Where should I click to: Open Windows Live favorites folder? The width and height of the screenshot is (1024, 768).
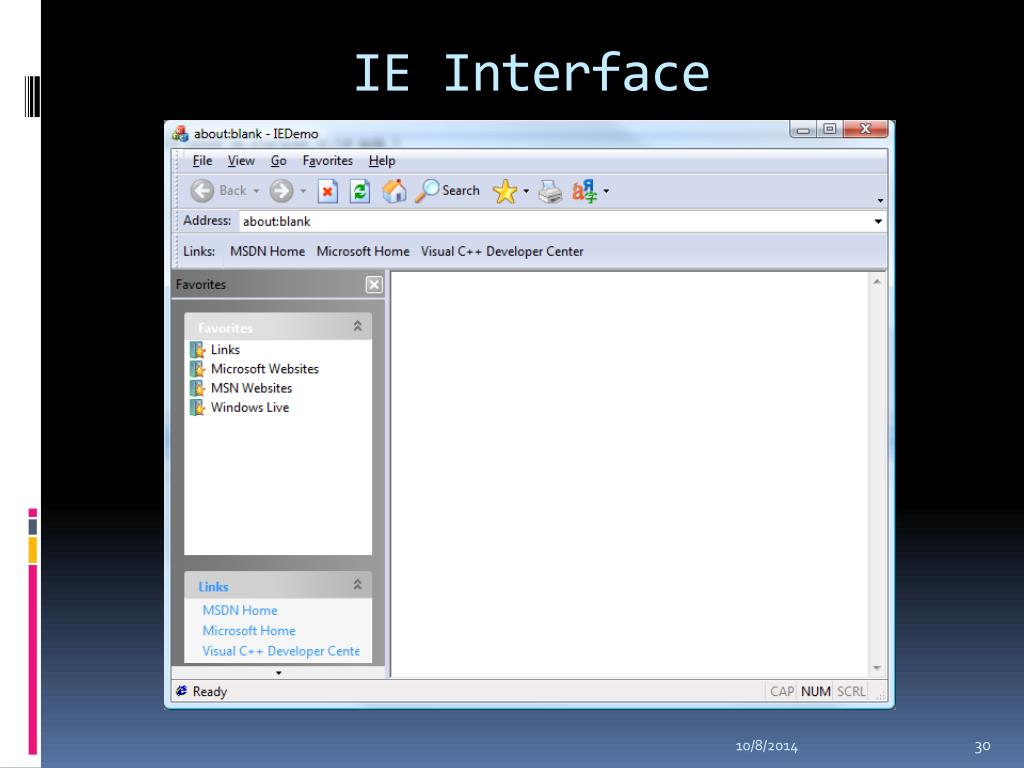[249, 408]
